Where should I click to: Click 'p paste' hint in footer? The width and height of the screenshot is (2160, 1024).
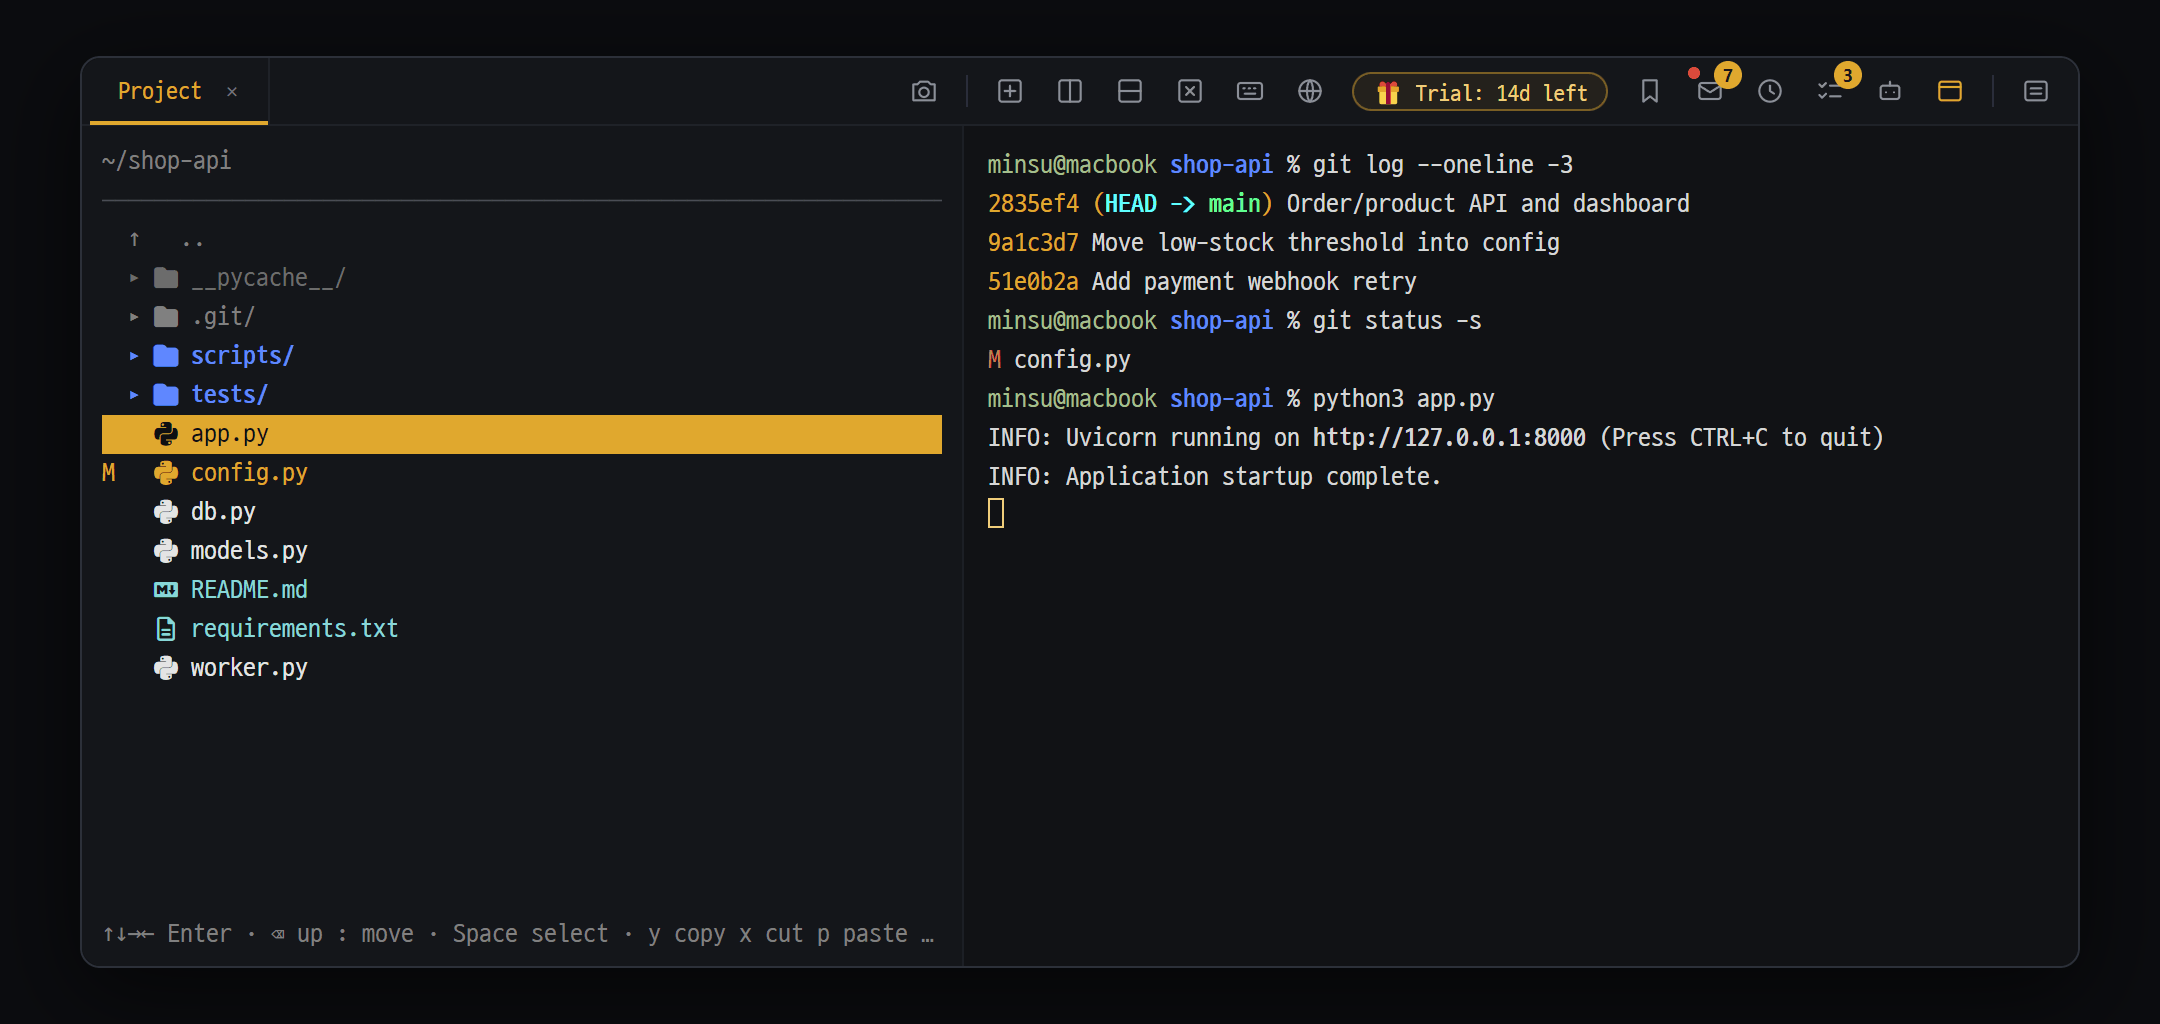(862, 934)
